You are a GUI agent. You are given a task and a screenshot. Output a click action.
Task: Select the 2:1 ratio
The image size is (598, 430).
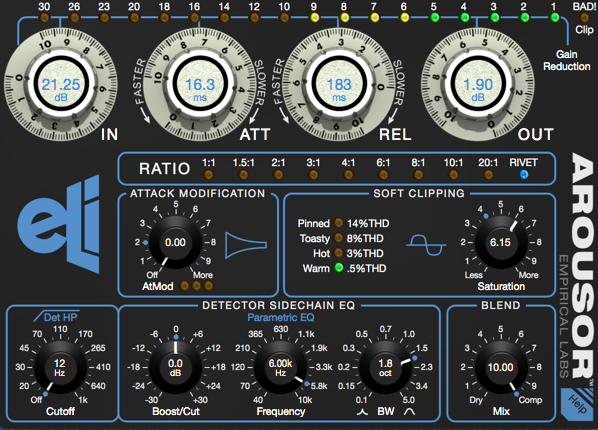(278, 175)
